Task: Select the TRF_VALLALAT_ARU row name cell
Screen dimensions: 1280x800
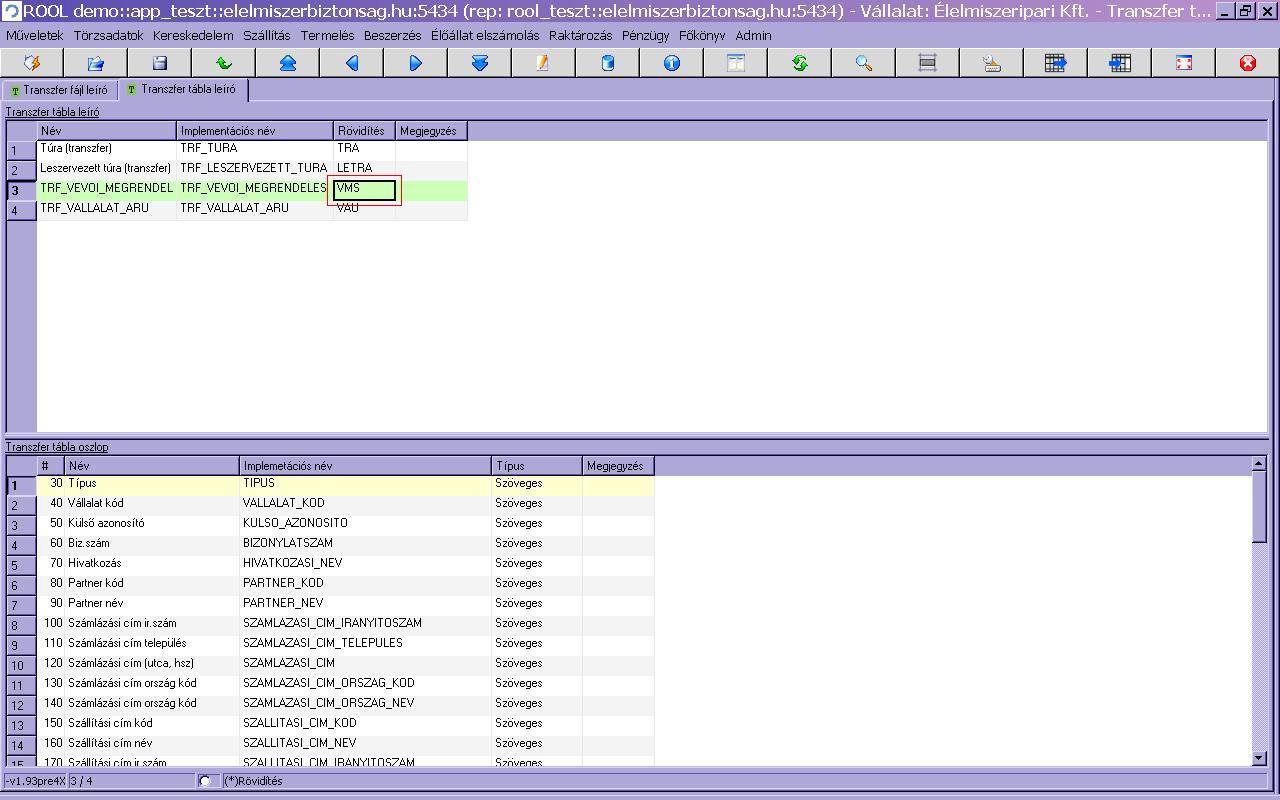Action: (x=106, y=208)
